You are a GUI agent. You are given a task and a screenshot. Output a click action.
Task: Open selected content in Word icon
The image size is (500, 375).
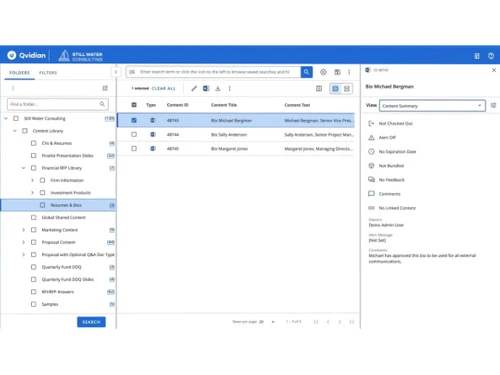click(x=206, y=88)
